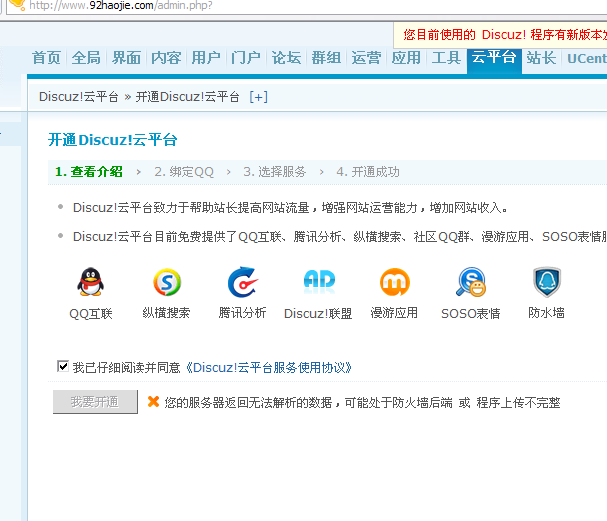Viewport: 607px width, 521px height.
Task: Click the 漫游应用 label text
Action: point(394,313)
